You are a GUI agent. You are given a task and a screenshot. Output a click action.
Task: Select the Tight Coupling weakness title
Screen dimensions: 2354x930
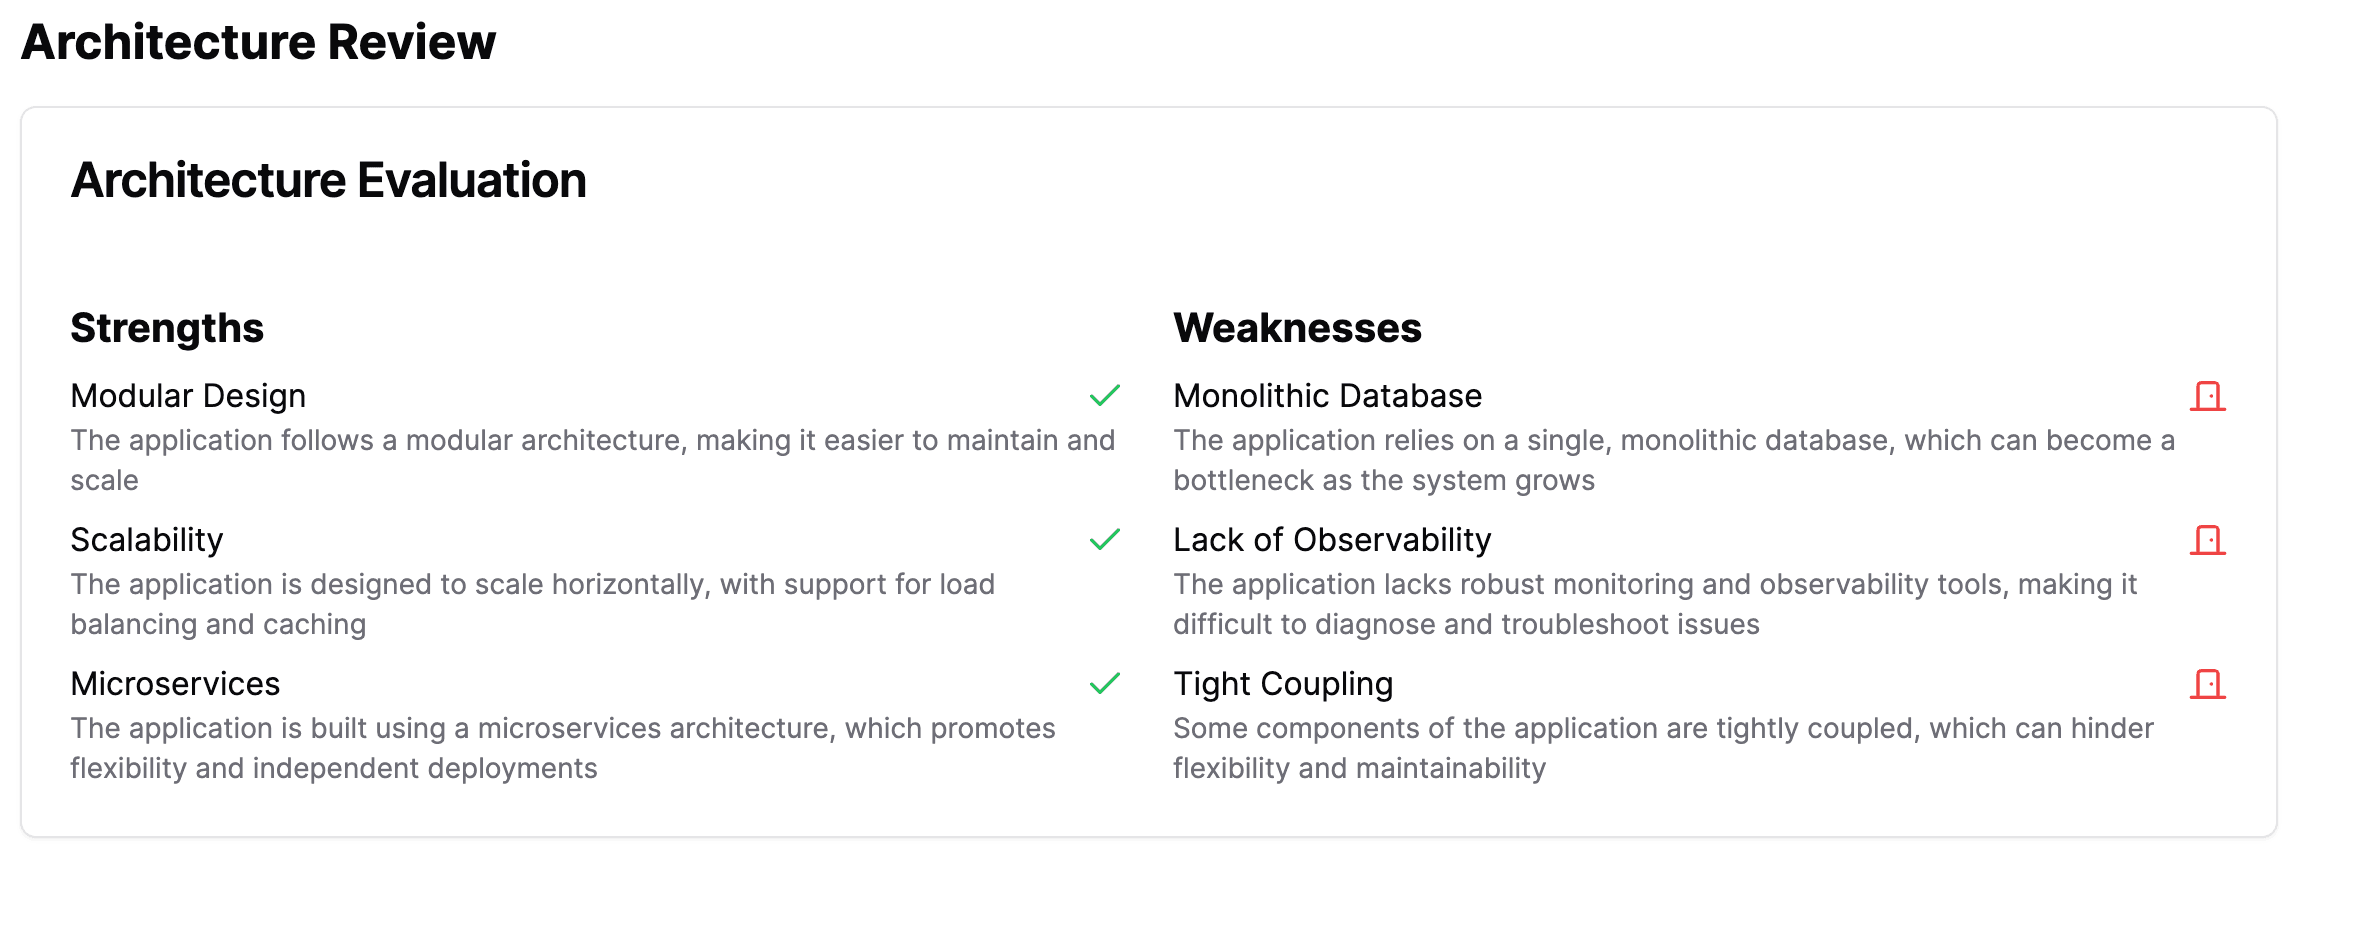pyautogui.click(x=1283, y=684)
